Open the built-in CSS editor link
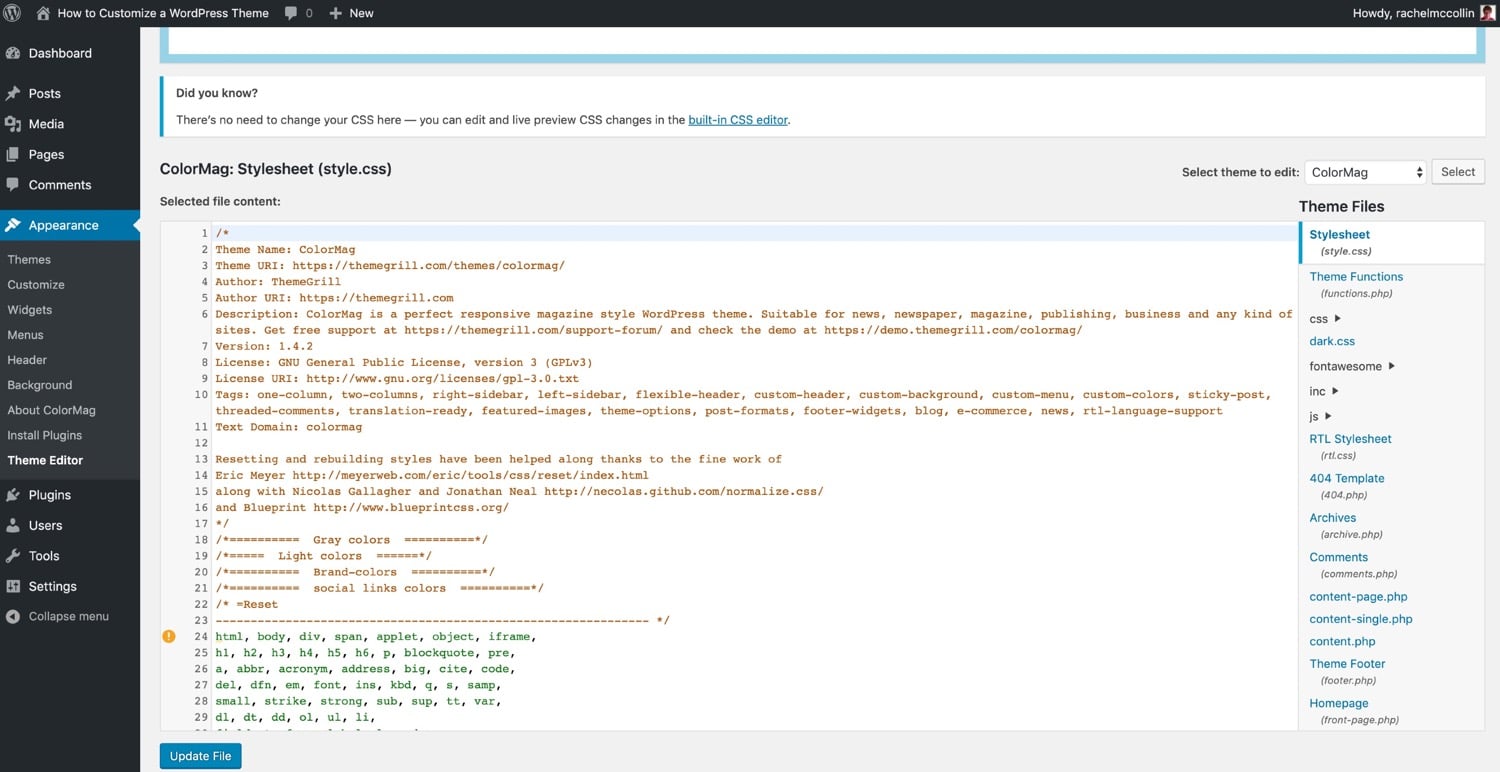The height and width of the screenshot is (772, 1500). [738, 119]
